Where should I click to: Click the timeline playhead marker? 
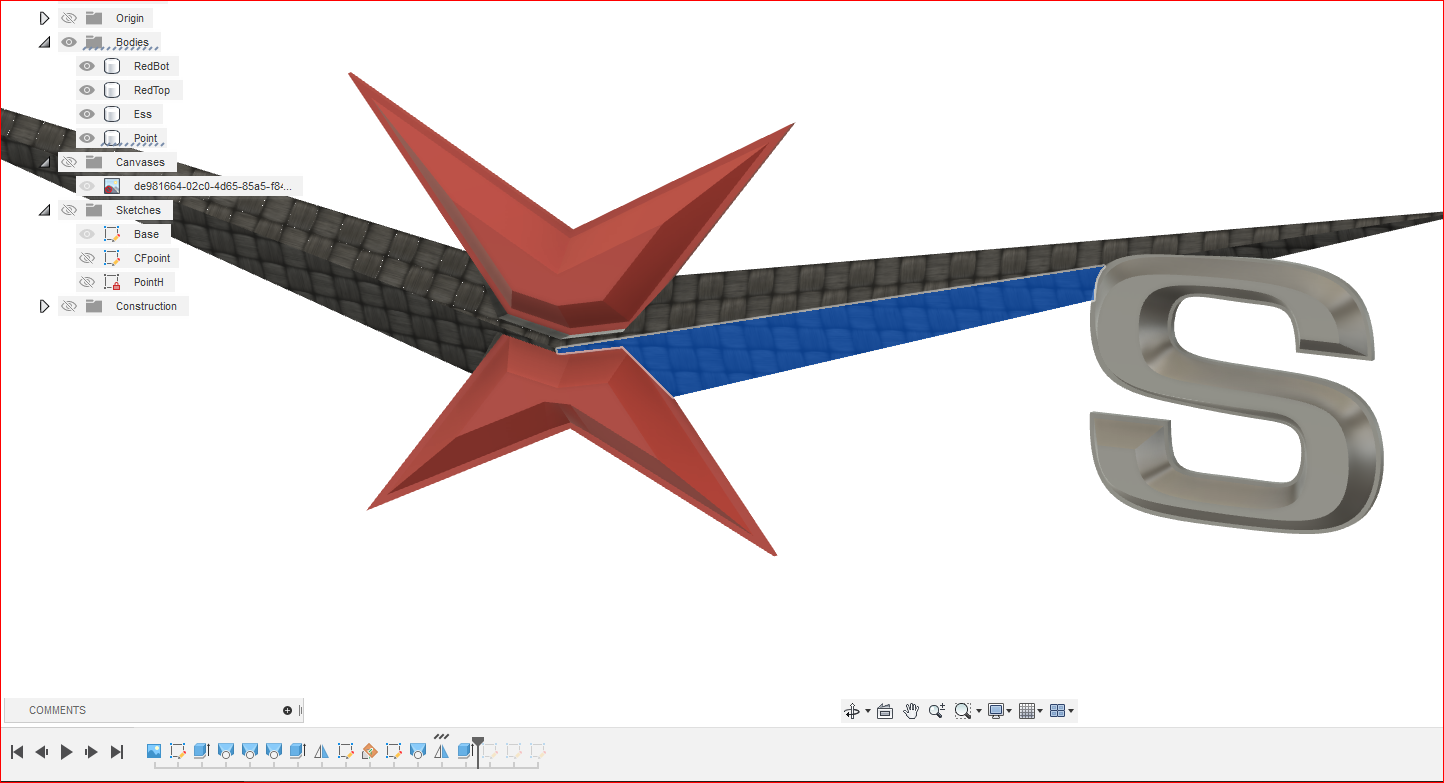point(478,744)
